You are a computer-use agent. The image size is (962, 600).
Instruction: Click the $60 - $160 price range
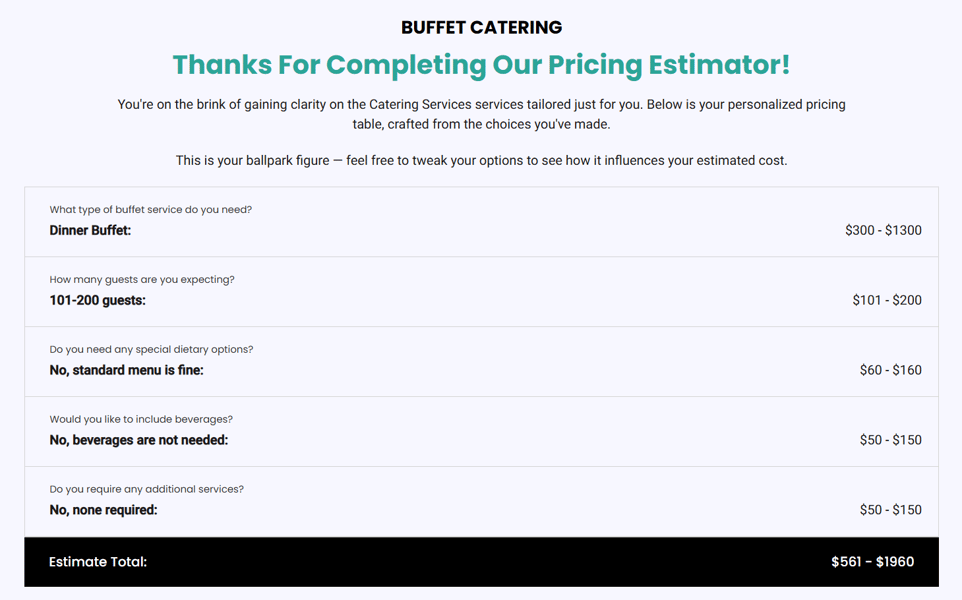890,371
